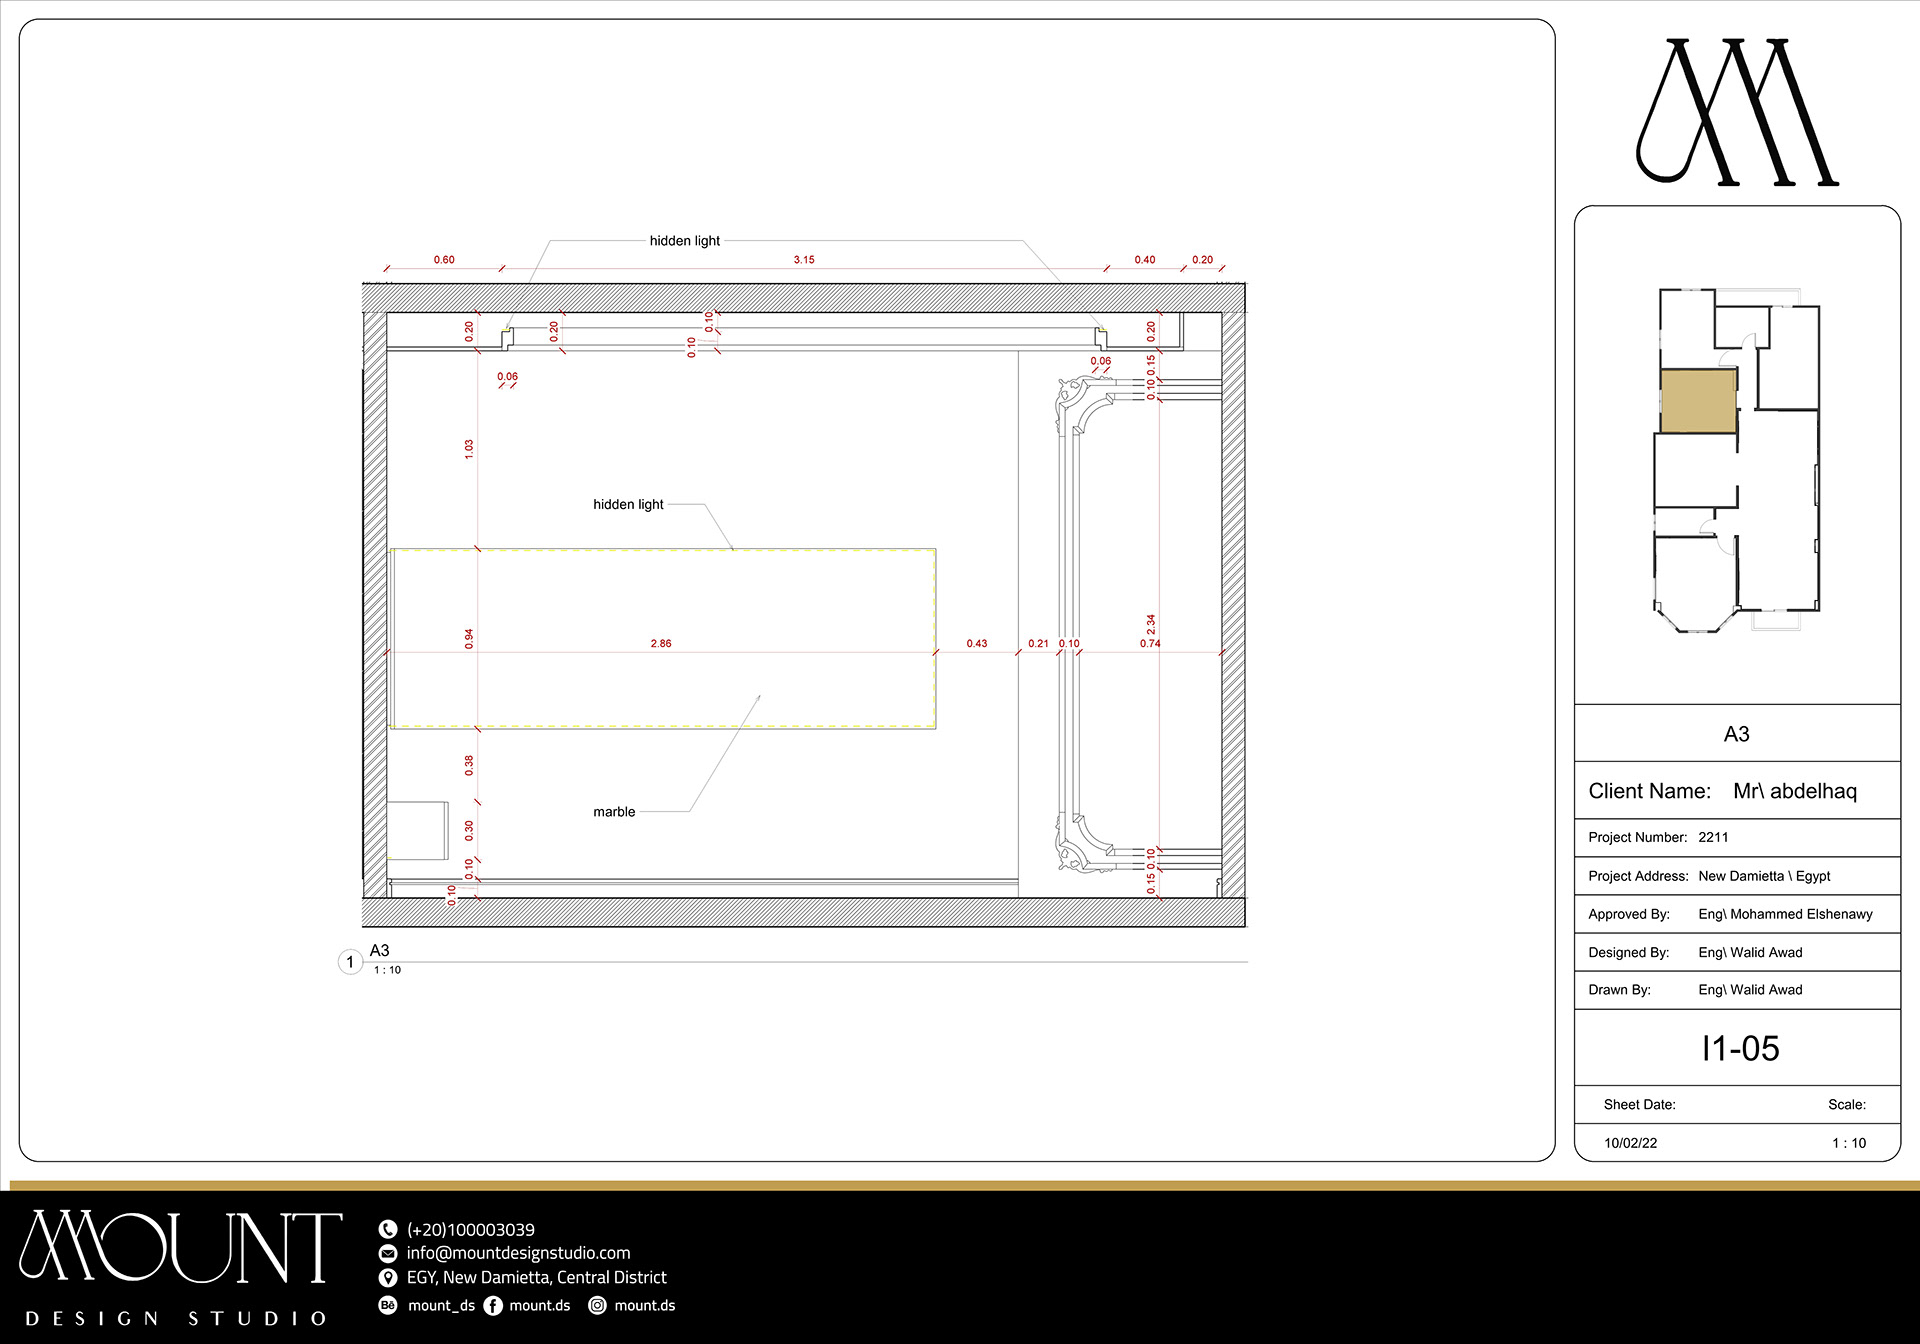Click the Approved By Eng\ Mohammed Elshenawy value
This screenshot has height=1344, width=1920.
tap(1785, 914)
